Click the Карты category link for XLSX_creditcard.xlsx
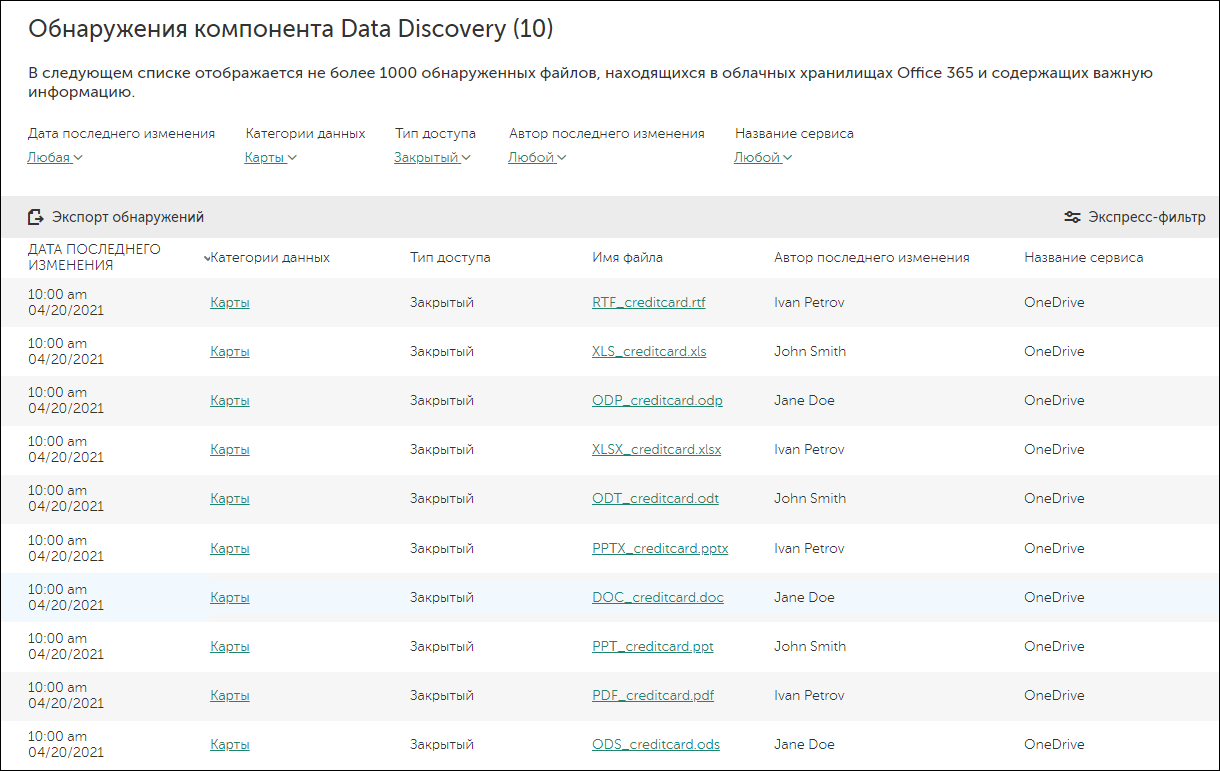 [x=230, y=450]
